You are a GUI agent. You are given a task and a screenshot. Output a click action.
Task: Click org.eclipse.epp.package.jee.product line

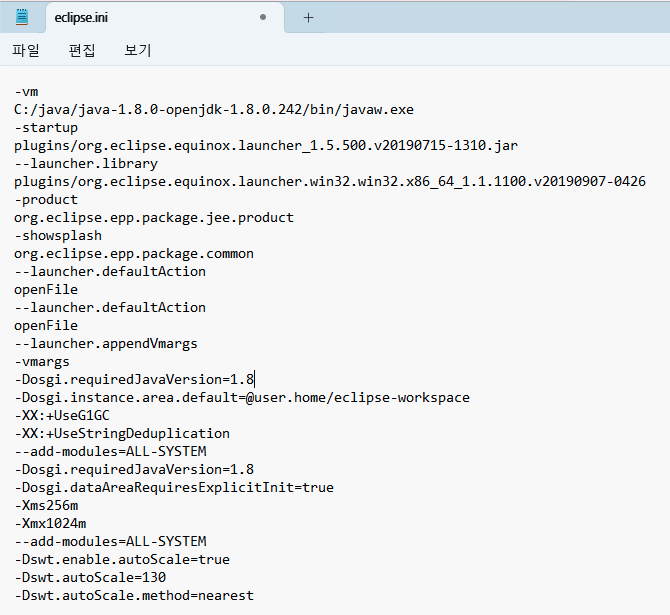(x=154, y=218)
